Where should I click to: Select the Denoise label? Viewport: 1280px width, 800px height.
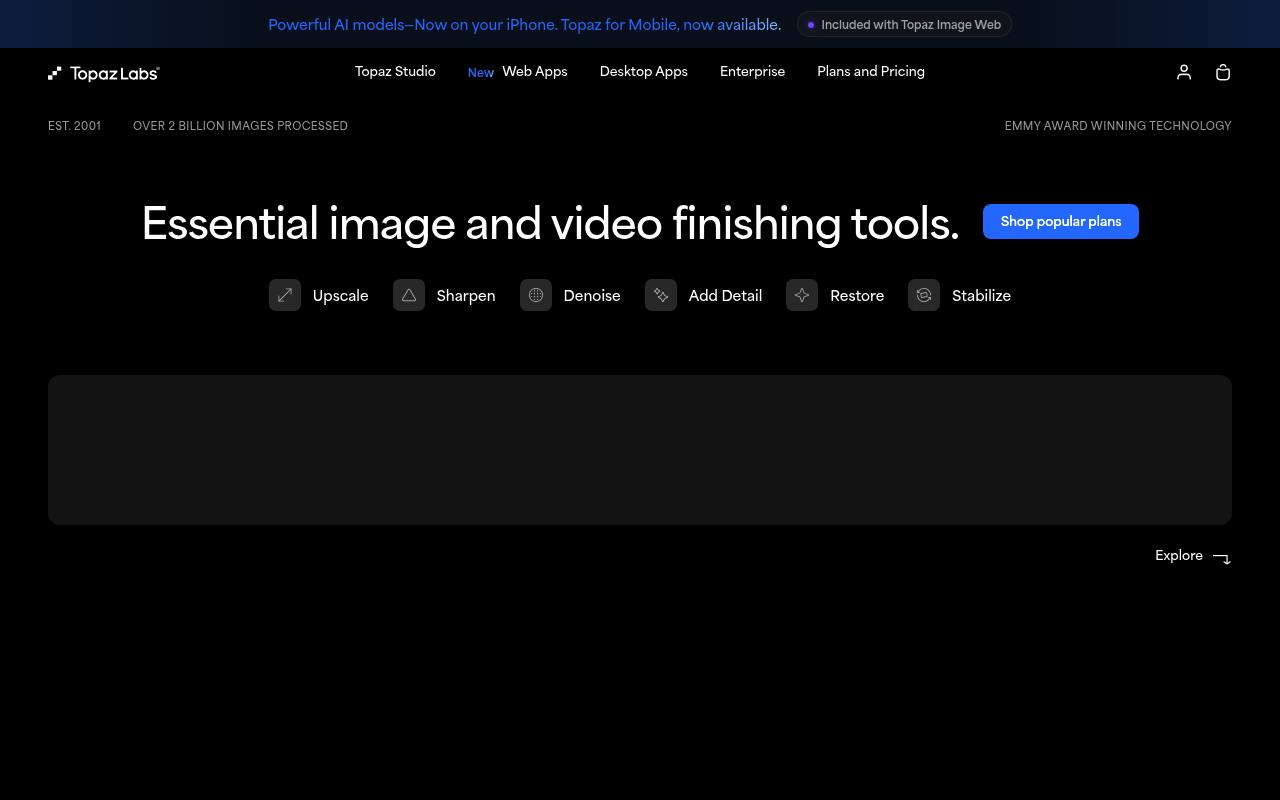tap(592, 296)
